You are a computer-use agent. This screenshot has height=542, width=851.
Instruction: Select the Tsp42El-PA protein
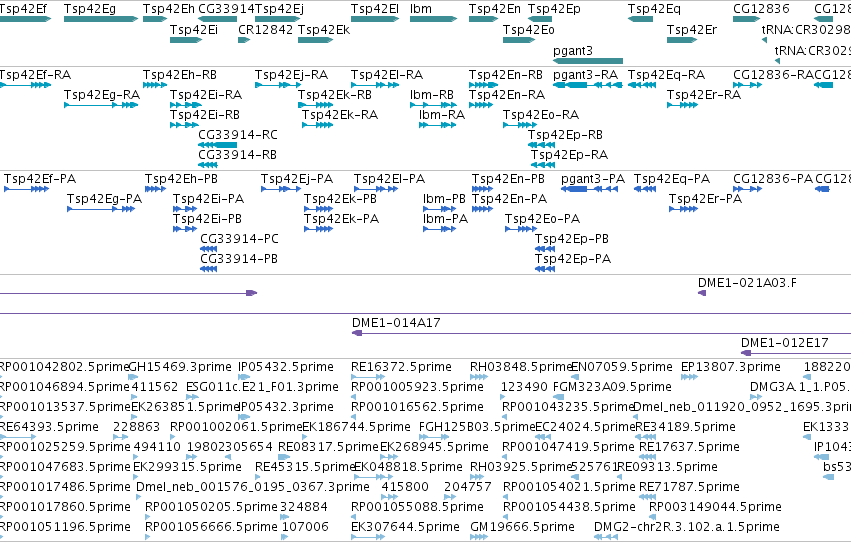tap(376, 189)
